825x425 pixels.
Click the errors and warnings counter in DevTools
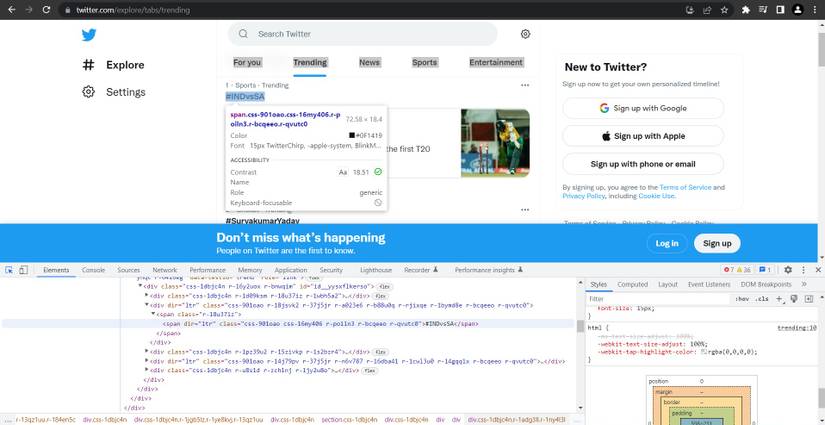(x=737, y=270)
